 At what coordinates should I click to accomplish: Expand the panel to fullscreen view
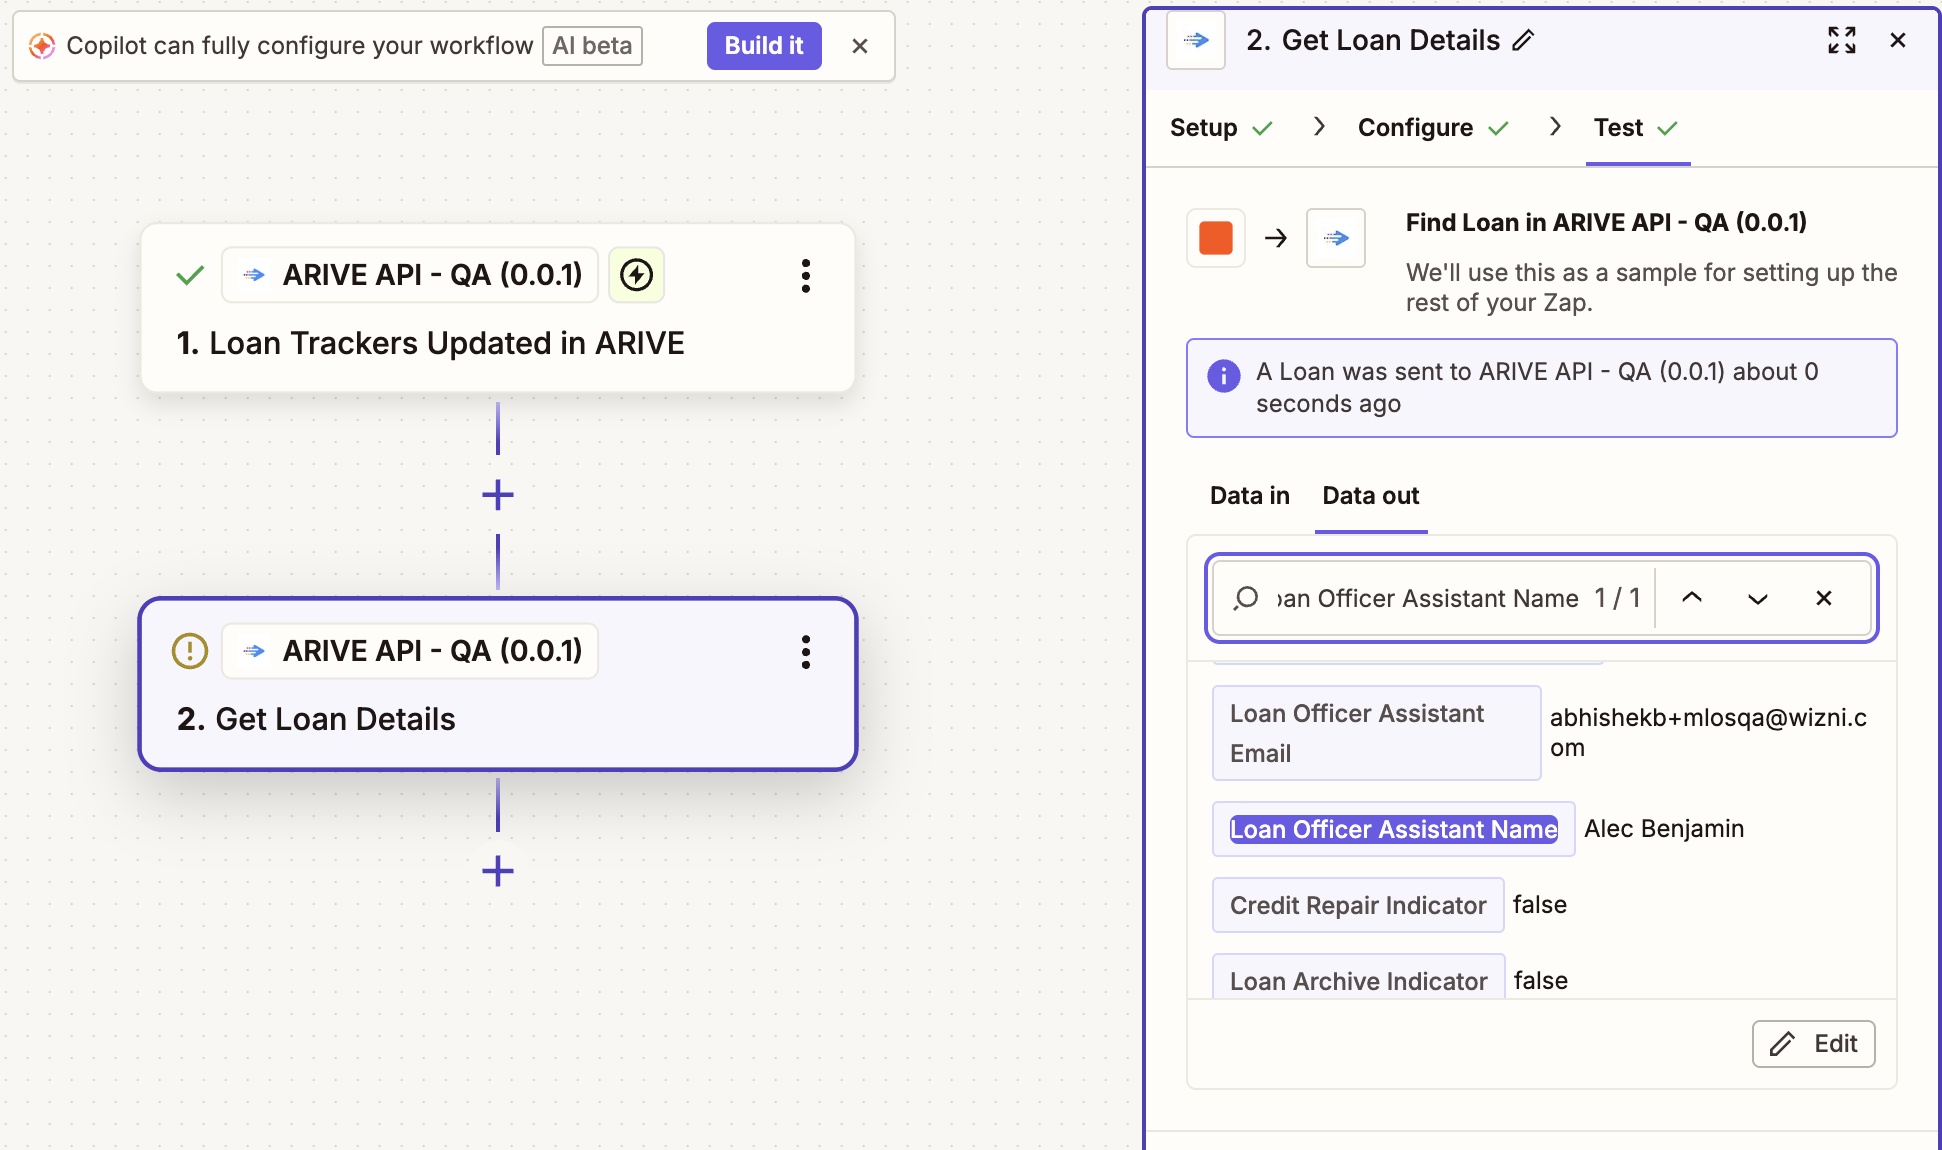(1841, 41)
